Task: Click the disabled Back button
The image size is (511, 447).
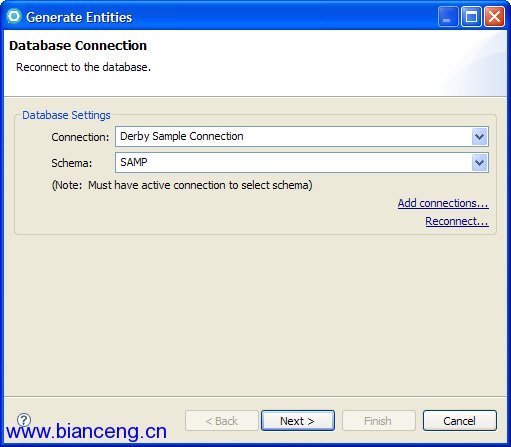Action: (x=222, y=421)
